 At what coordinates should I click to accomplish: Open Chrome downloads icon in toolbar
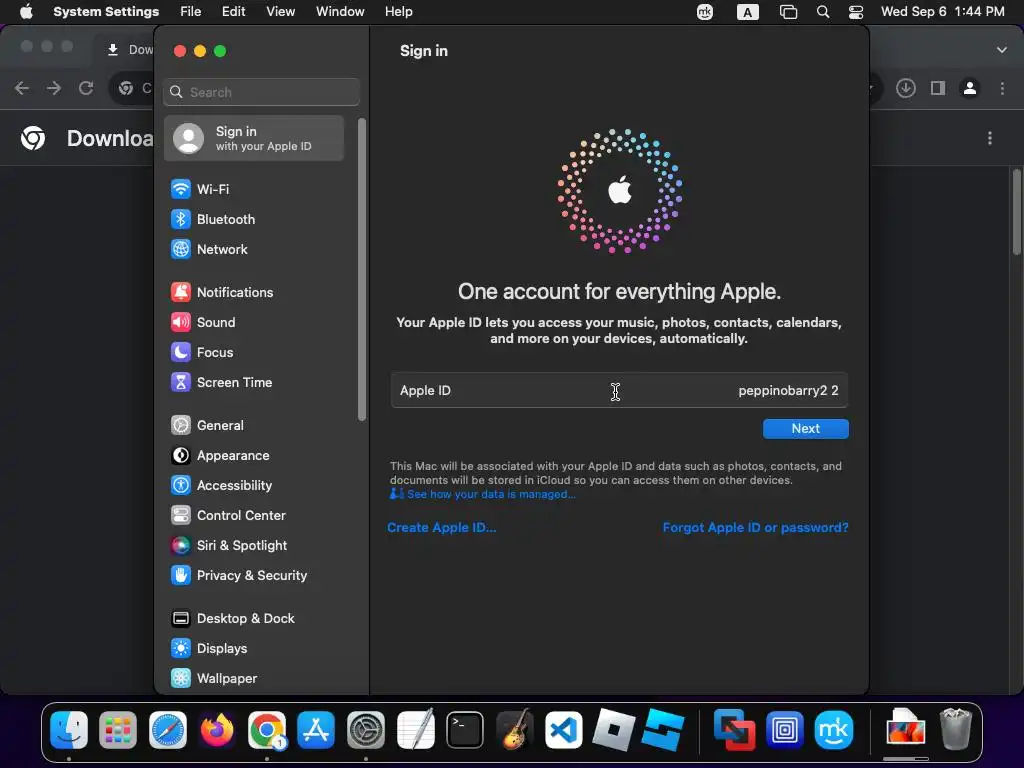click(906, 88)
